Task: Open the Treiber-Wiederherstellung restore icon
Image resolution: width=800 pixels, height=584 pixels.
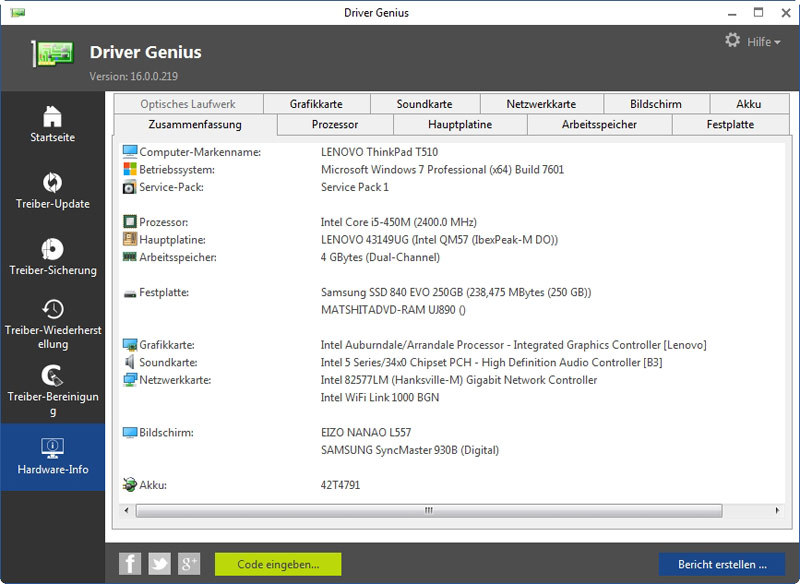Action: point(52,309)
